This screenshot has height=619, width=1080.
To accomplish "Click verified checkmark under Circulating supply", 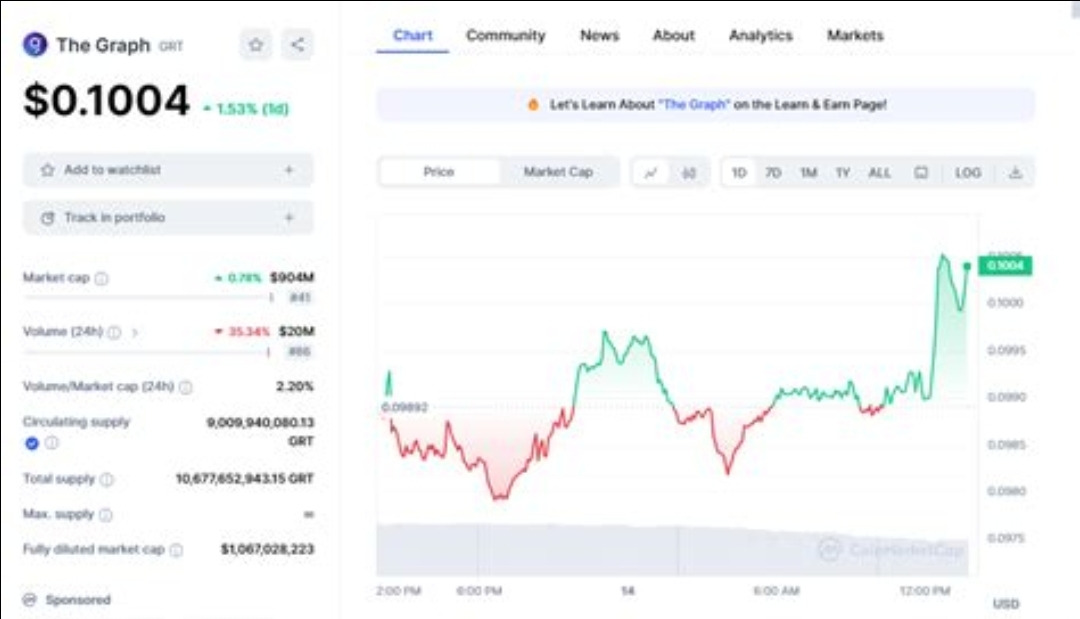I will (32, 443).
